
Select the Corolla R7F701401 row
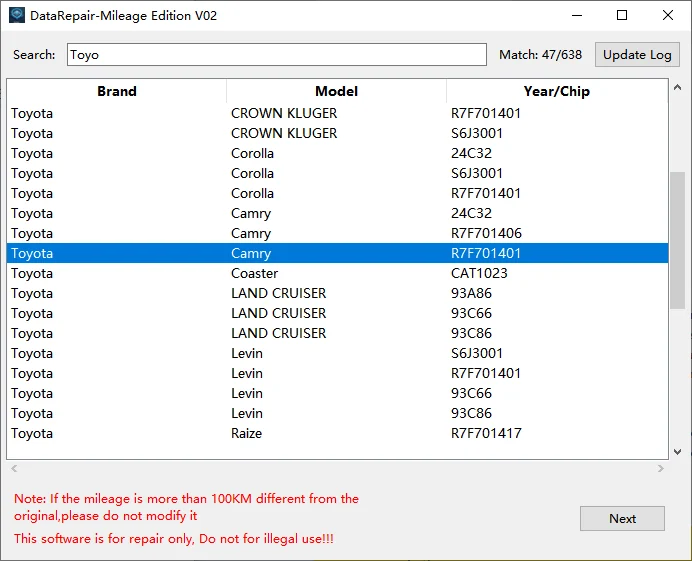tap(337, 193)
